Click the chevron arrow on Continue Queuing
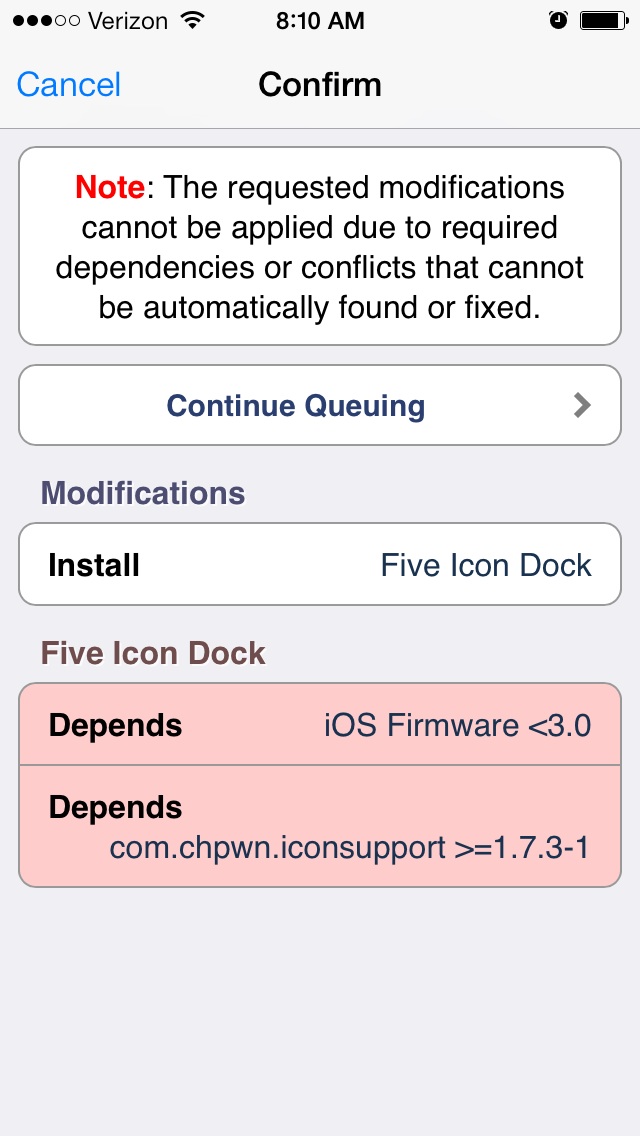This screenshot has width=640, height=1136. pos(582,405)
